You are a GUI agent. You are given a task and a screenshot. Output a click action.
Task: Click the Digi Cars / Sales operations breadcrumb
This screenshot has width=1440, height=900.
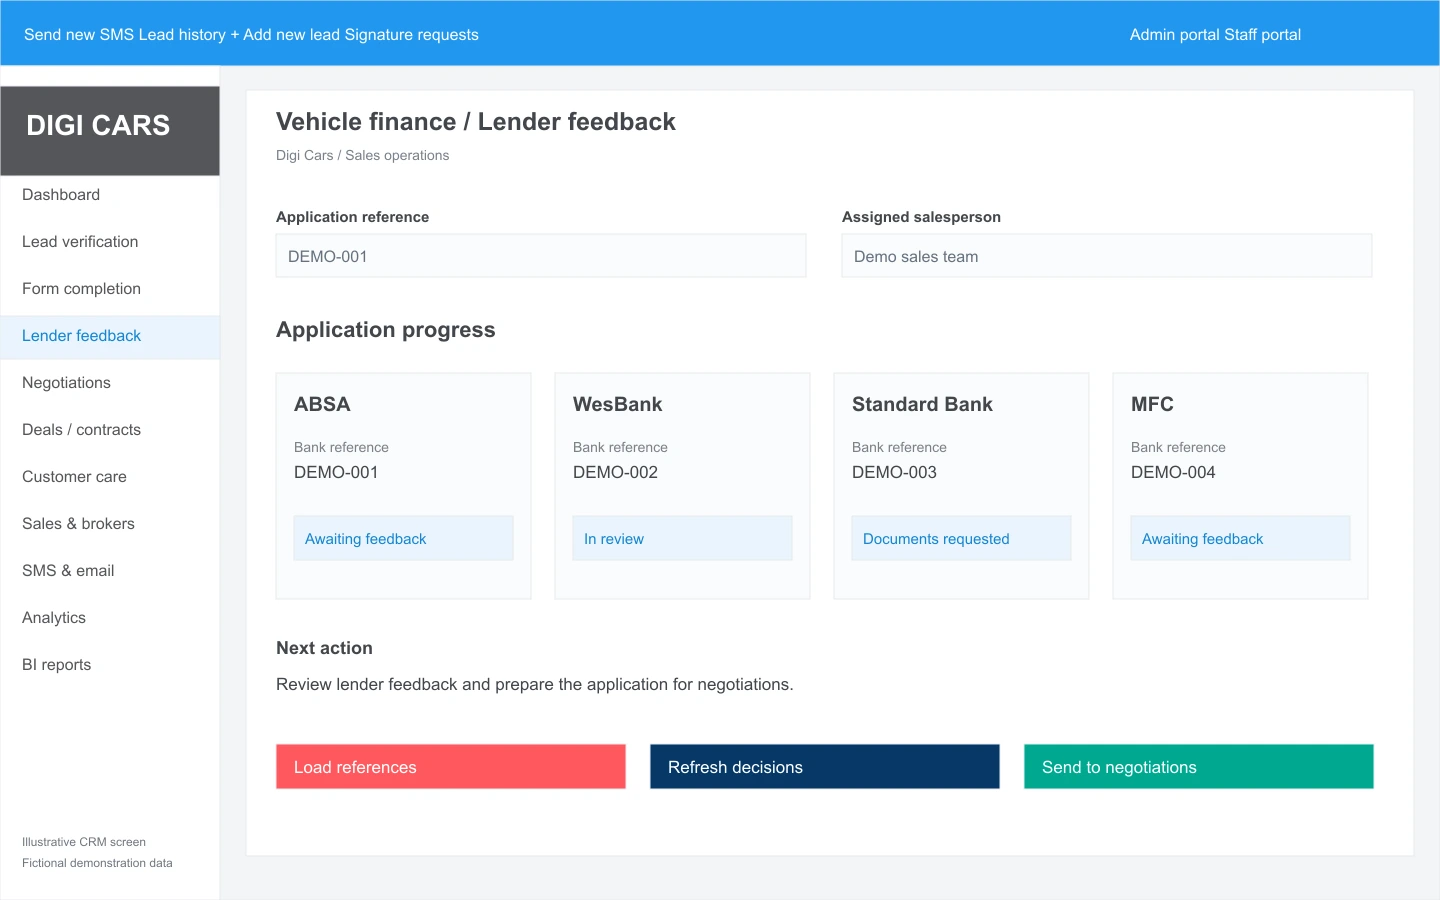click(362, 155)
